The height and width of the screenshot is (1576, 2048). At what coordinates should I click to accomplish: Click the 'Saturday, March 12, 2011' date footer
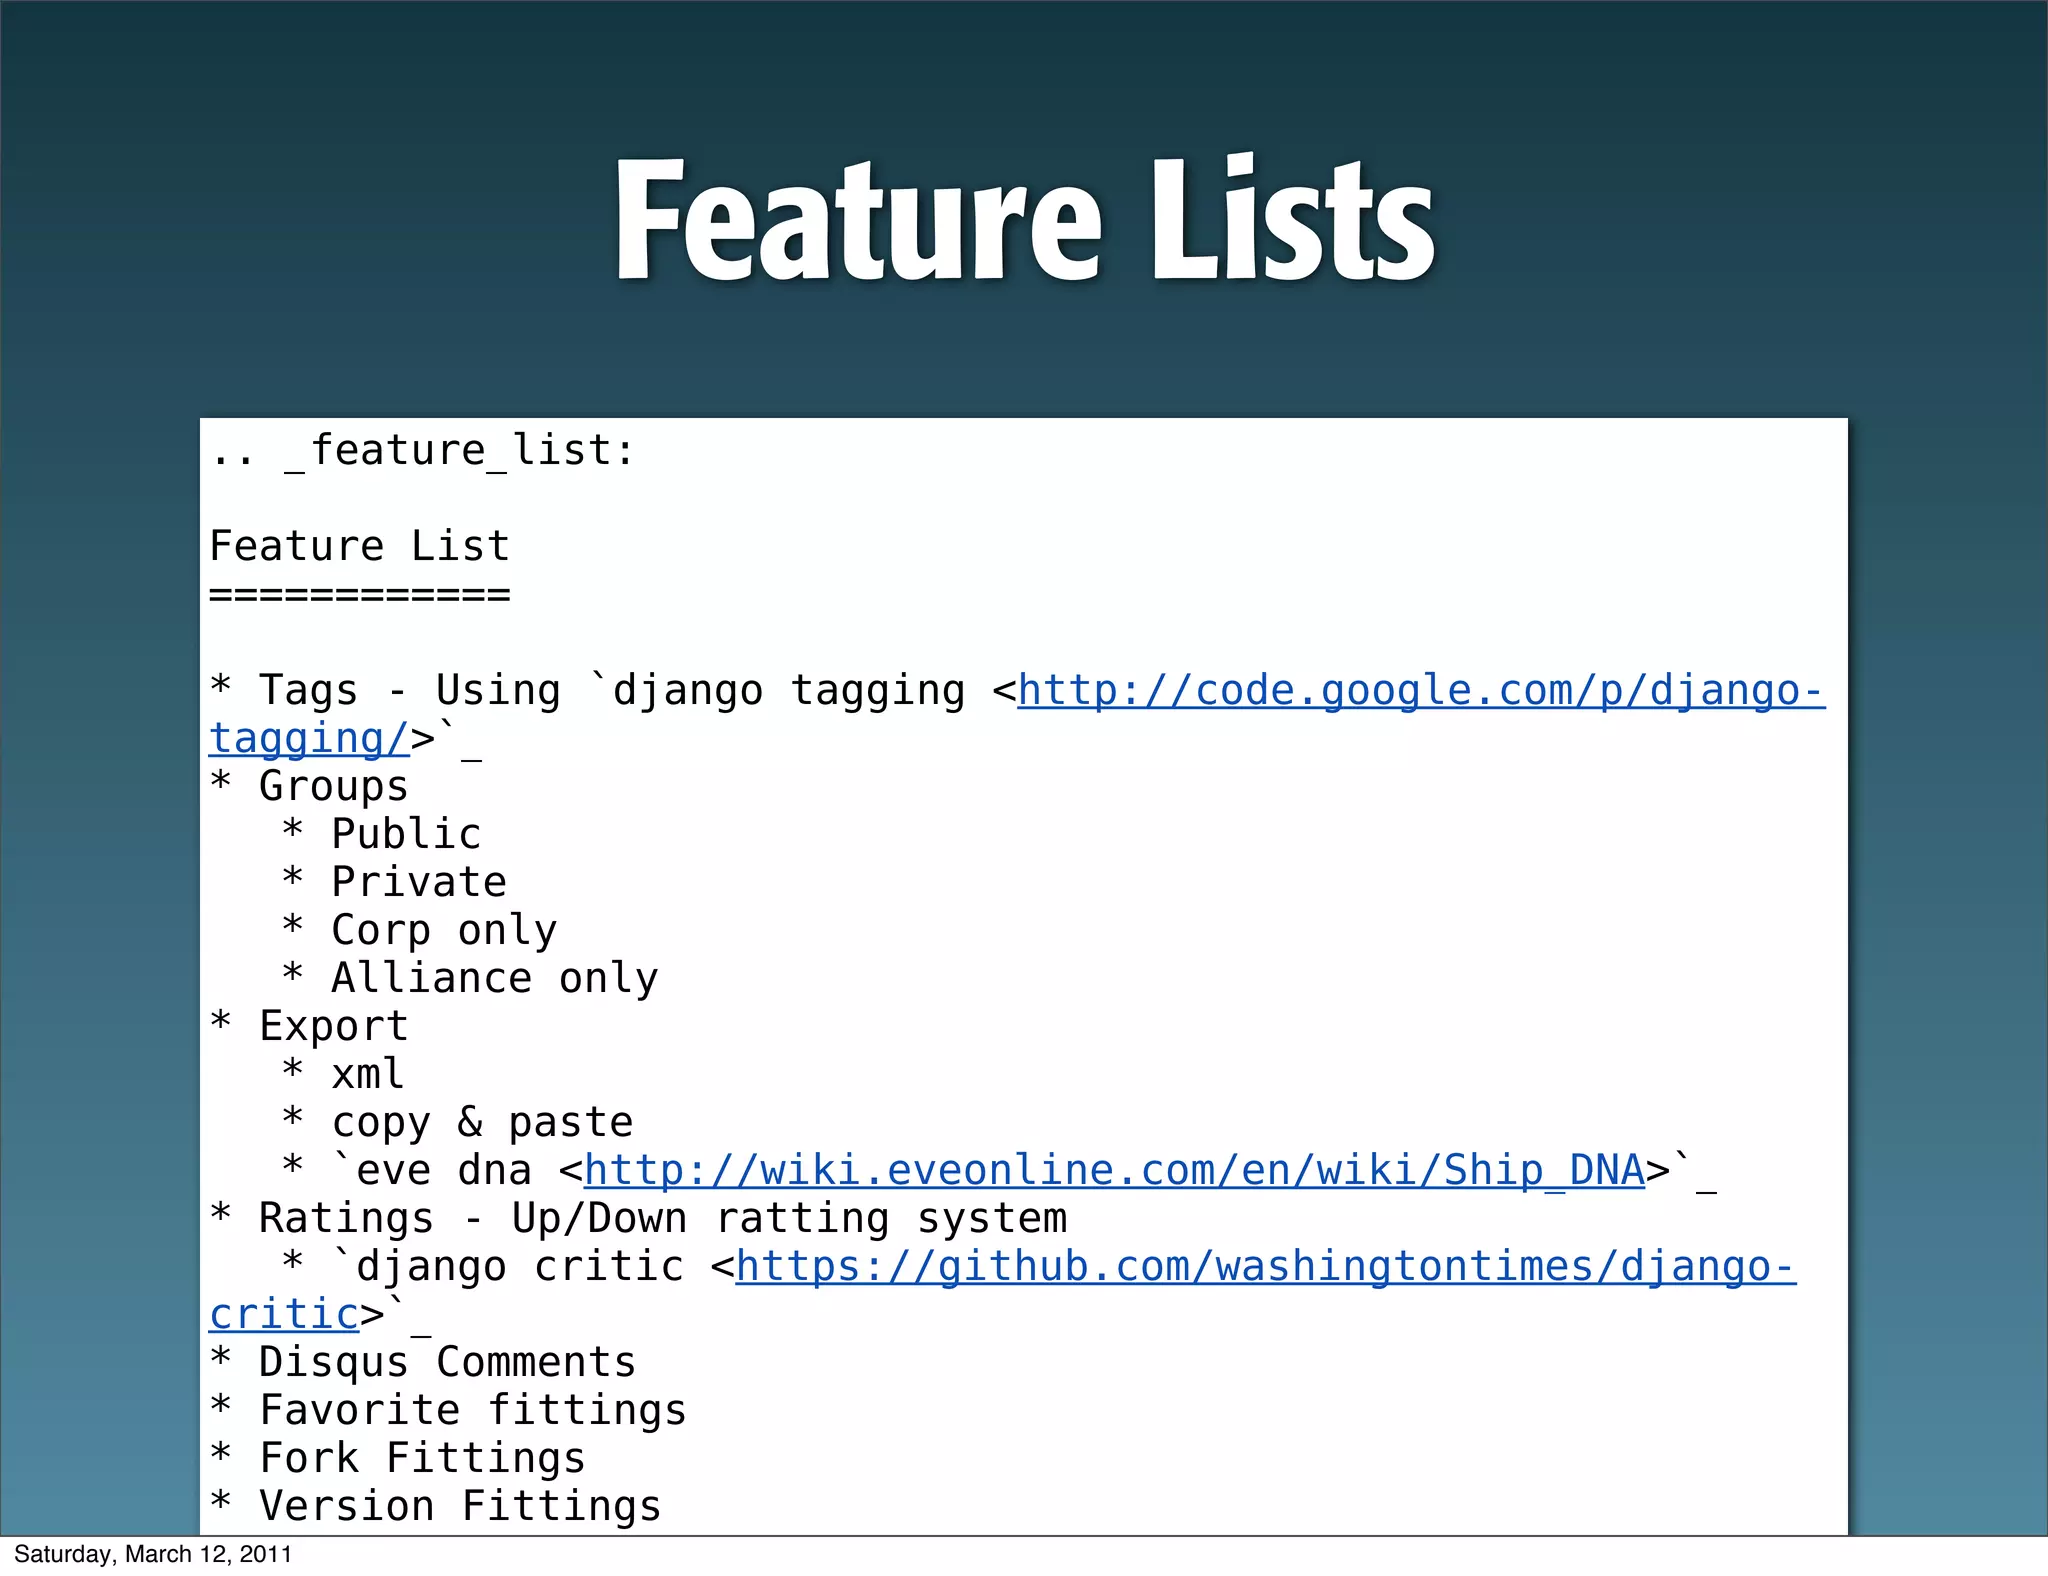(x=153, y=1555)
